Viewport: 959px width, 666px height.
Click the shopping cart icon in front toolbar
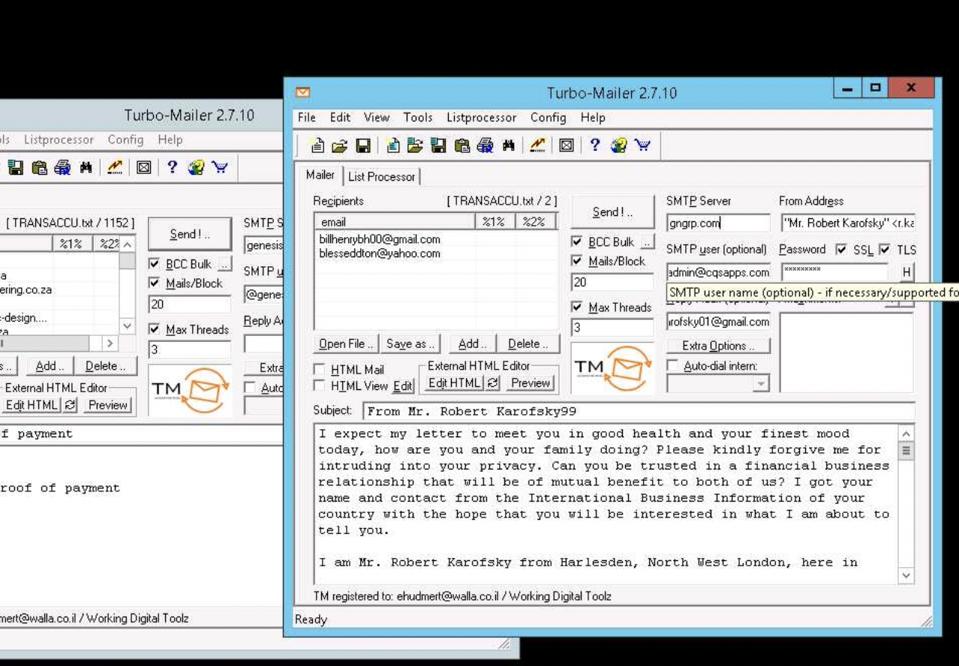[x=642, y=146]
